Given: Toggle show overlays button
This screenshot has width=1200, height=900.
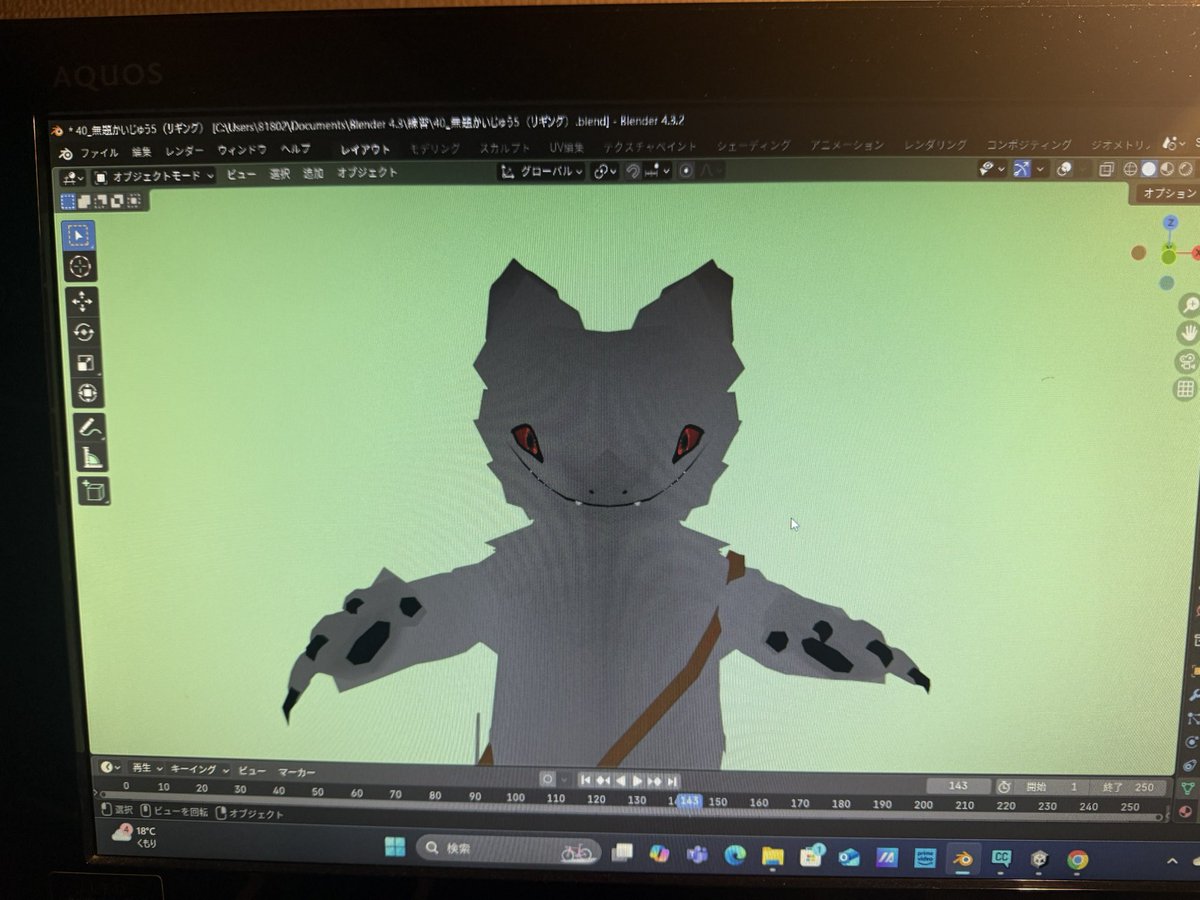Looking at the screenshot, I should click(x=1066, y=169).
